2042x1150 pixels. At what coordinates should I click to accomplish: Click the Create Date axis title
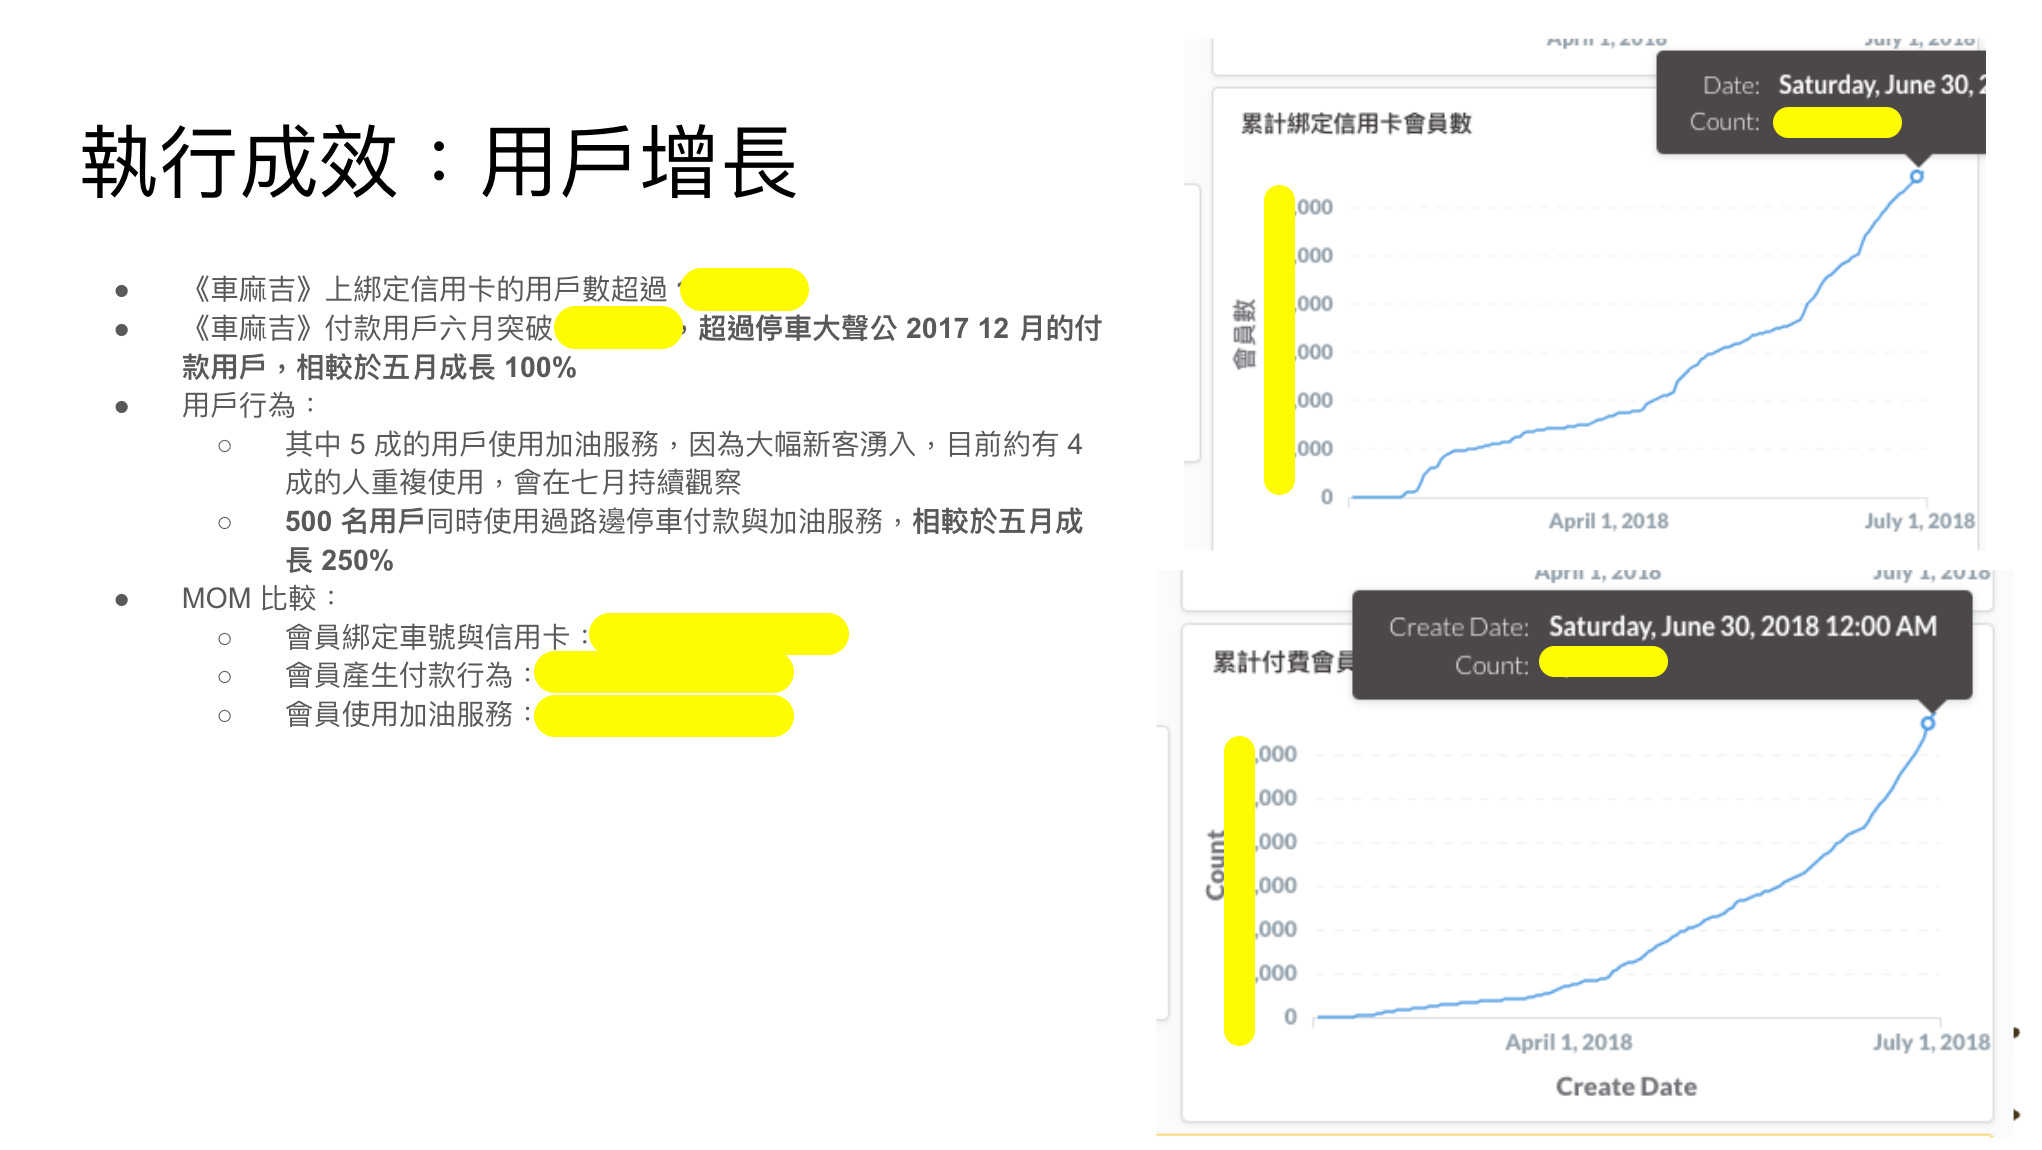1626,1087
